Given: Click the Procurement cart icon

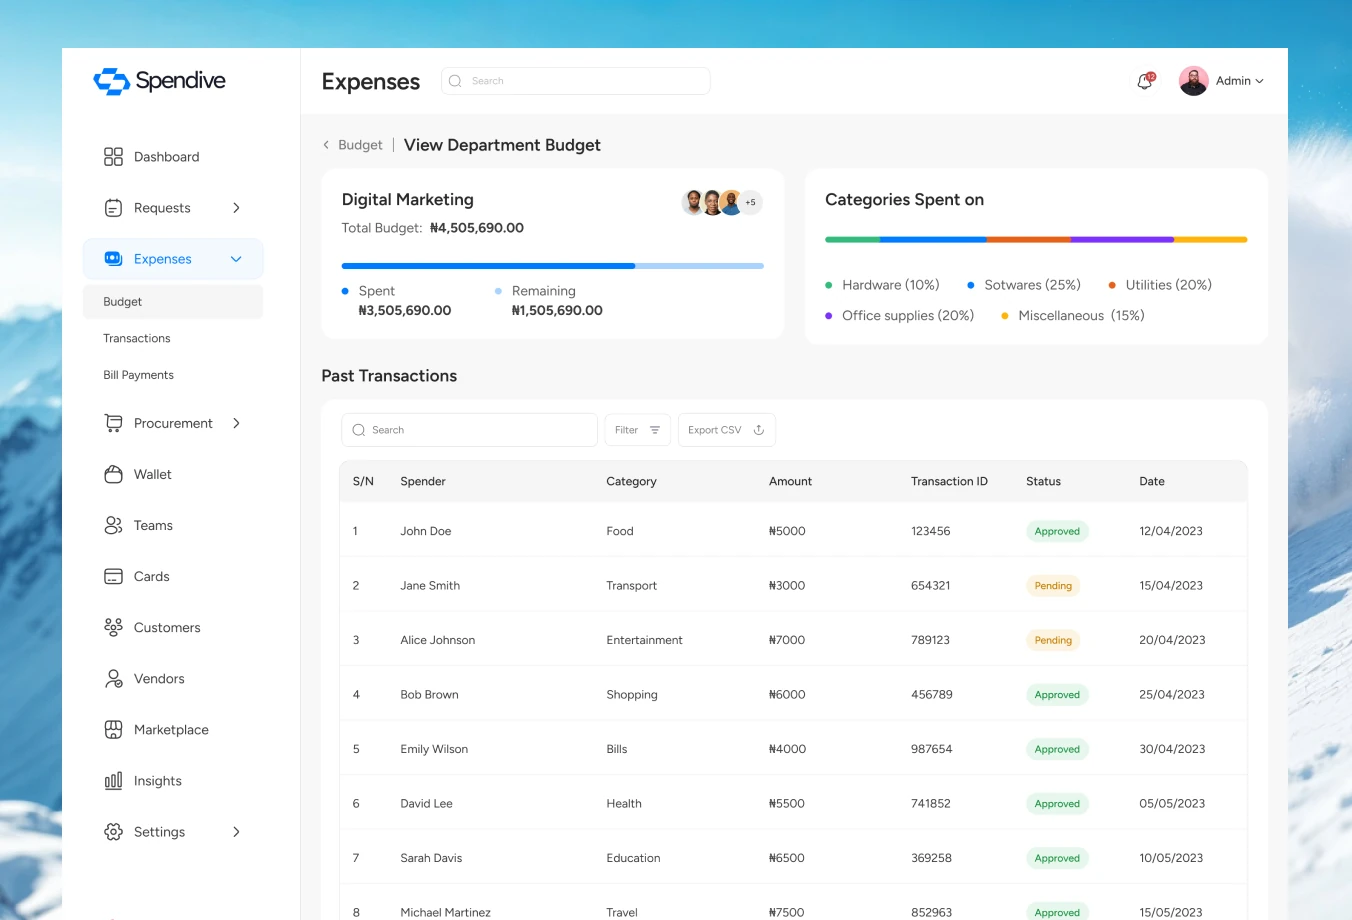Looking at the screenshot, I should point(113,423).
